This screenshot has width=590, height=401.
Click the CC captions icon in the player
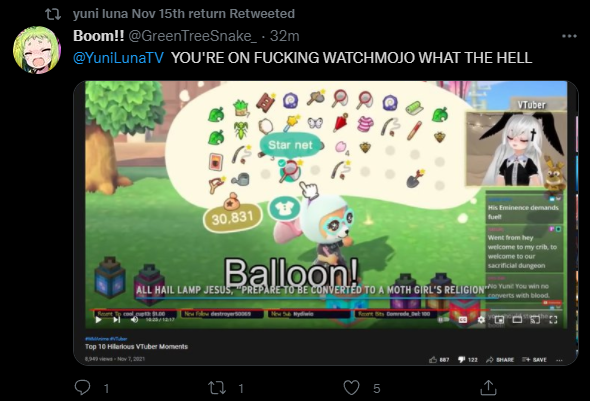[463, 320]
